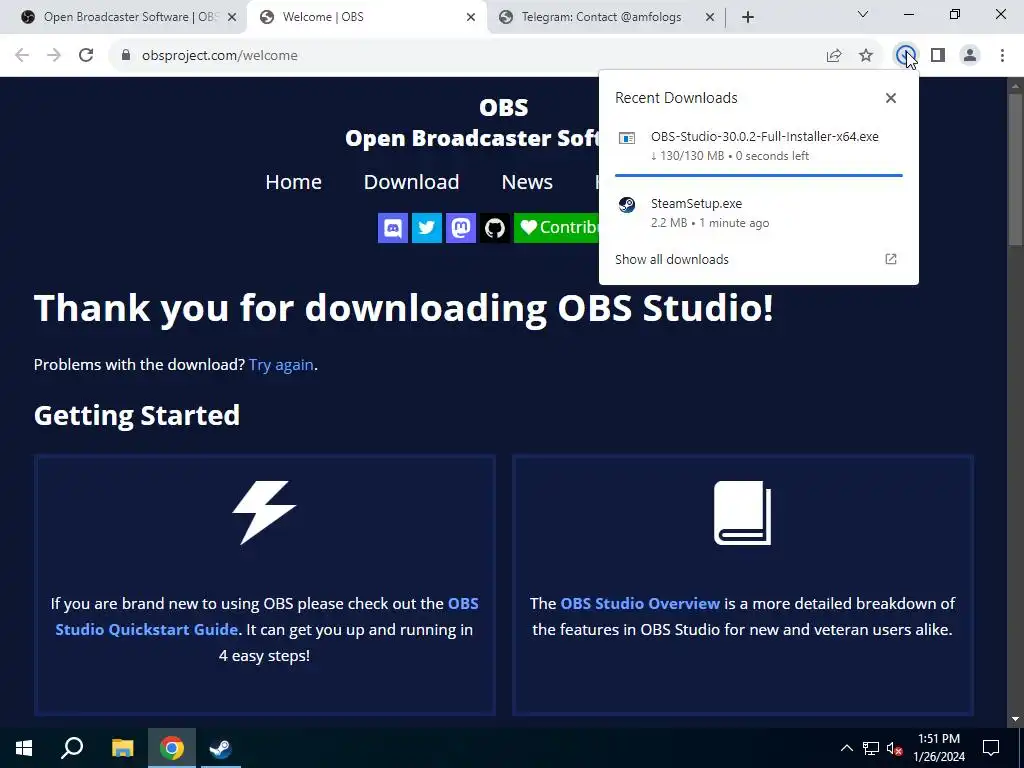
Task: Open the Chrome three-dot menu
Action: [x=1002, y=56]
